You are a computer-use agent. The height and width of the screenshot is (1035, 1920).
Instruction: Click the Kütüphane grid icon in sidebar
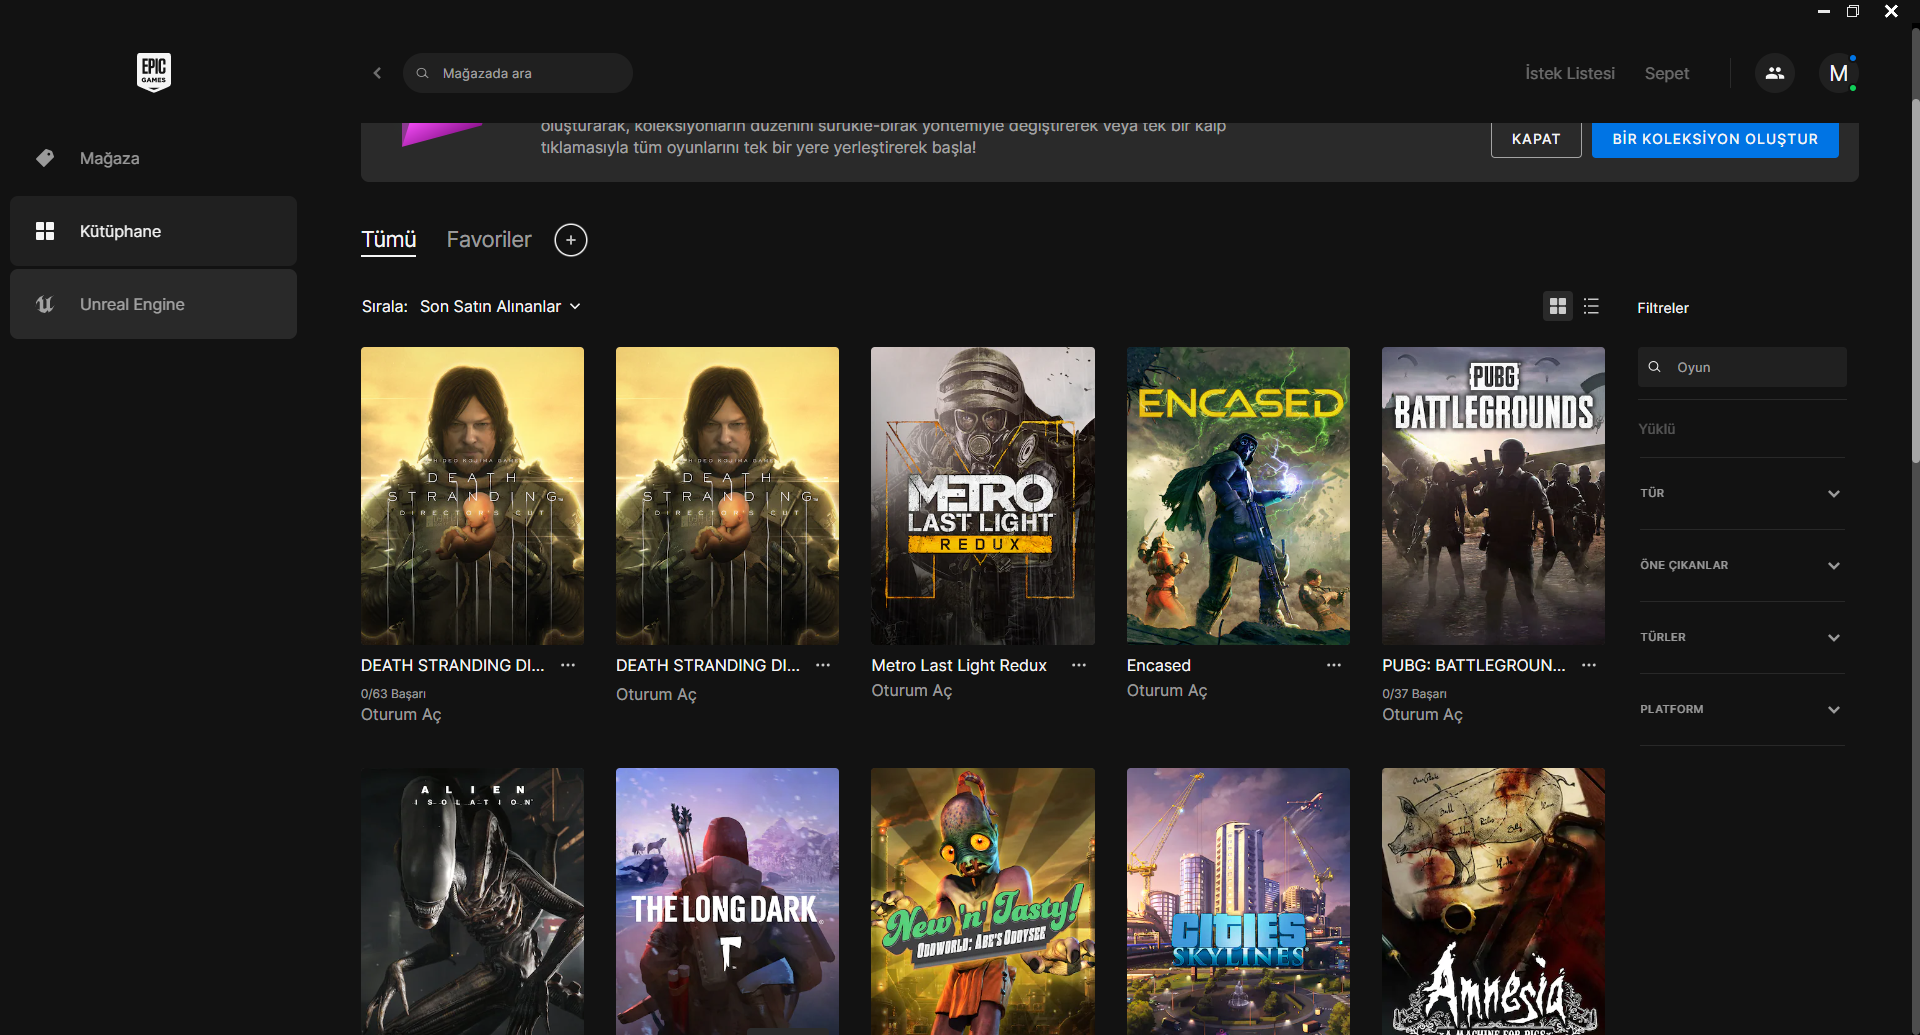pos(45,231)
